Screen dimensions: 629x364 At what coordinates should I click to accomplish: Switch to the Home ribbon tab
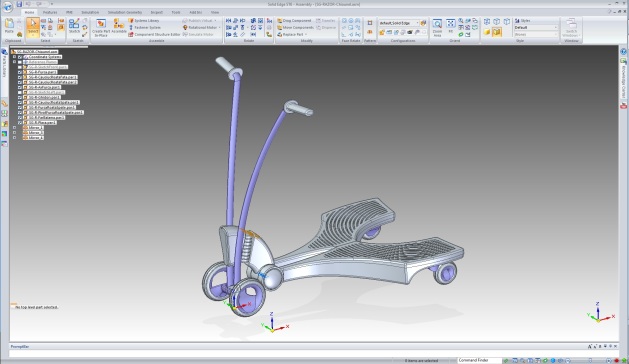click(x=30, y=12)
